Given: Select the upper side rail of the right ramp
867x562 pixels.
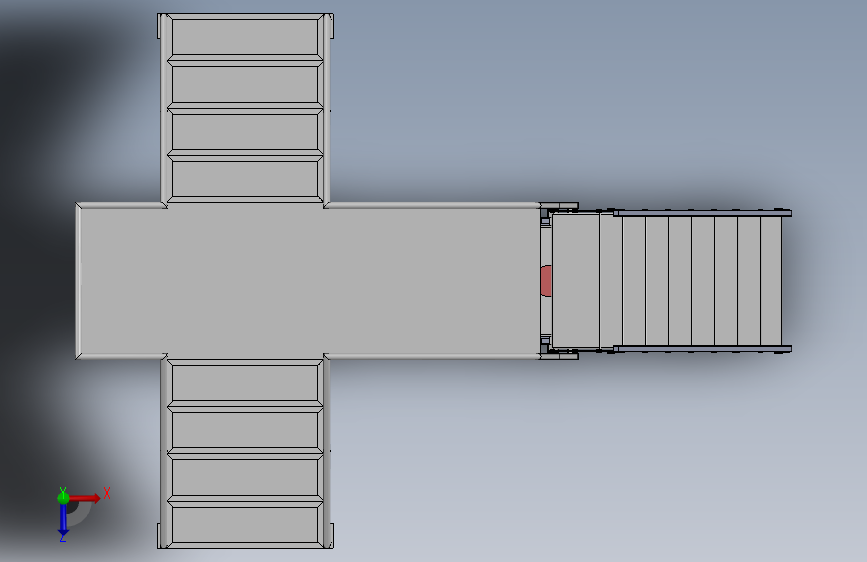Looking at the screenshot, I should click(x=702, y=213).
